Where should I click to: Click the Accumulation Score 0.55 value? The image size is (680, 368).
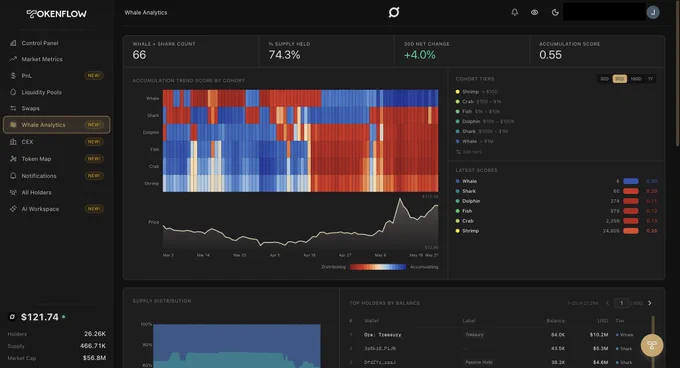550,55
